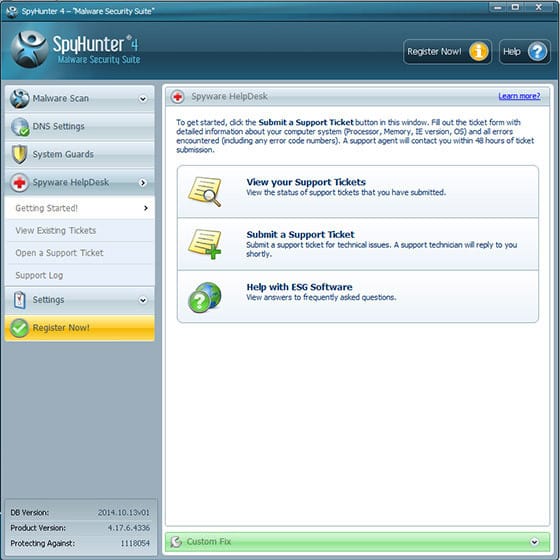Viewport: 560px width, 560px height.
Task: Select Open a Support Ticket submenu item
Action: (x=80, y=253)
